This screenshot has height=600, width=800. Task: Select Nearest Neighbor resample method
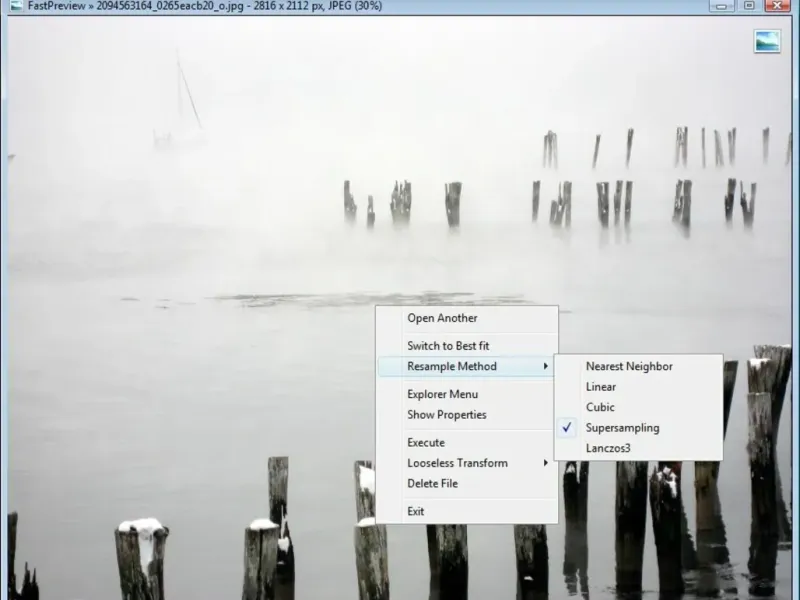(639, 366)
